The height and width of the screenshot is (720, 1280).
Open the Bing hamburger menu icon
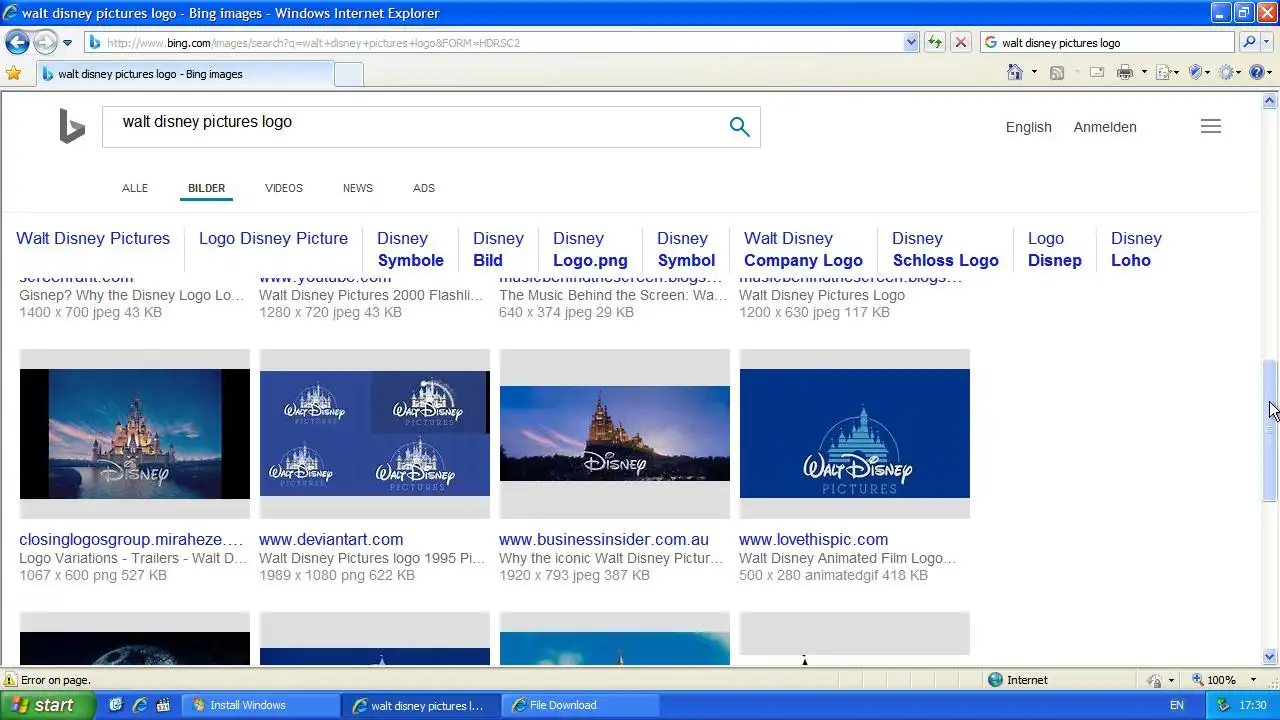[1211, 126]
